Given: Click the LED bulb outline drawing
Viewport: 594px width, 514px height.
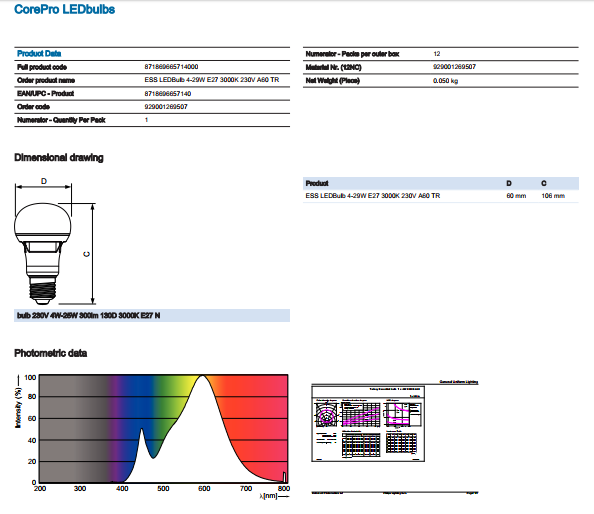Looking at the screenshot, I should [x=43, y=253].
